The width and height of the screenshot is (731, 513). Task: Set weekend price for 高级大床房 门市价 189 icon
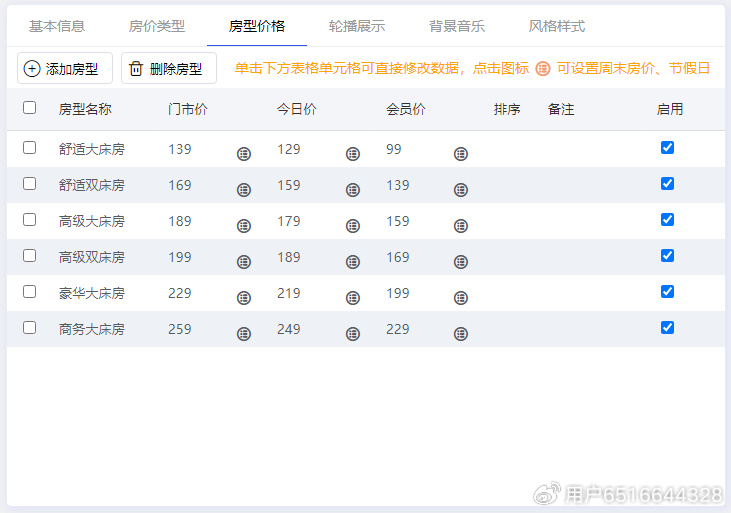[244, 226]
